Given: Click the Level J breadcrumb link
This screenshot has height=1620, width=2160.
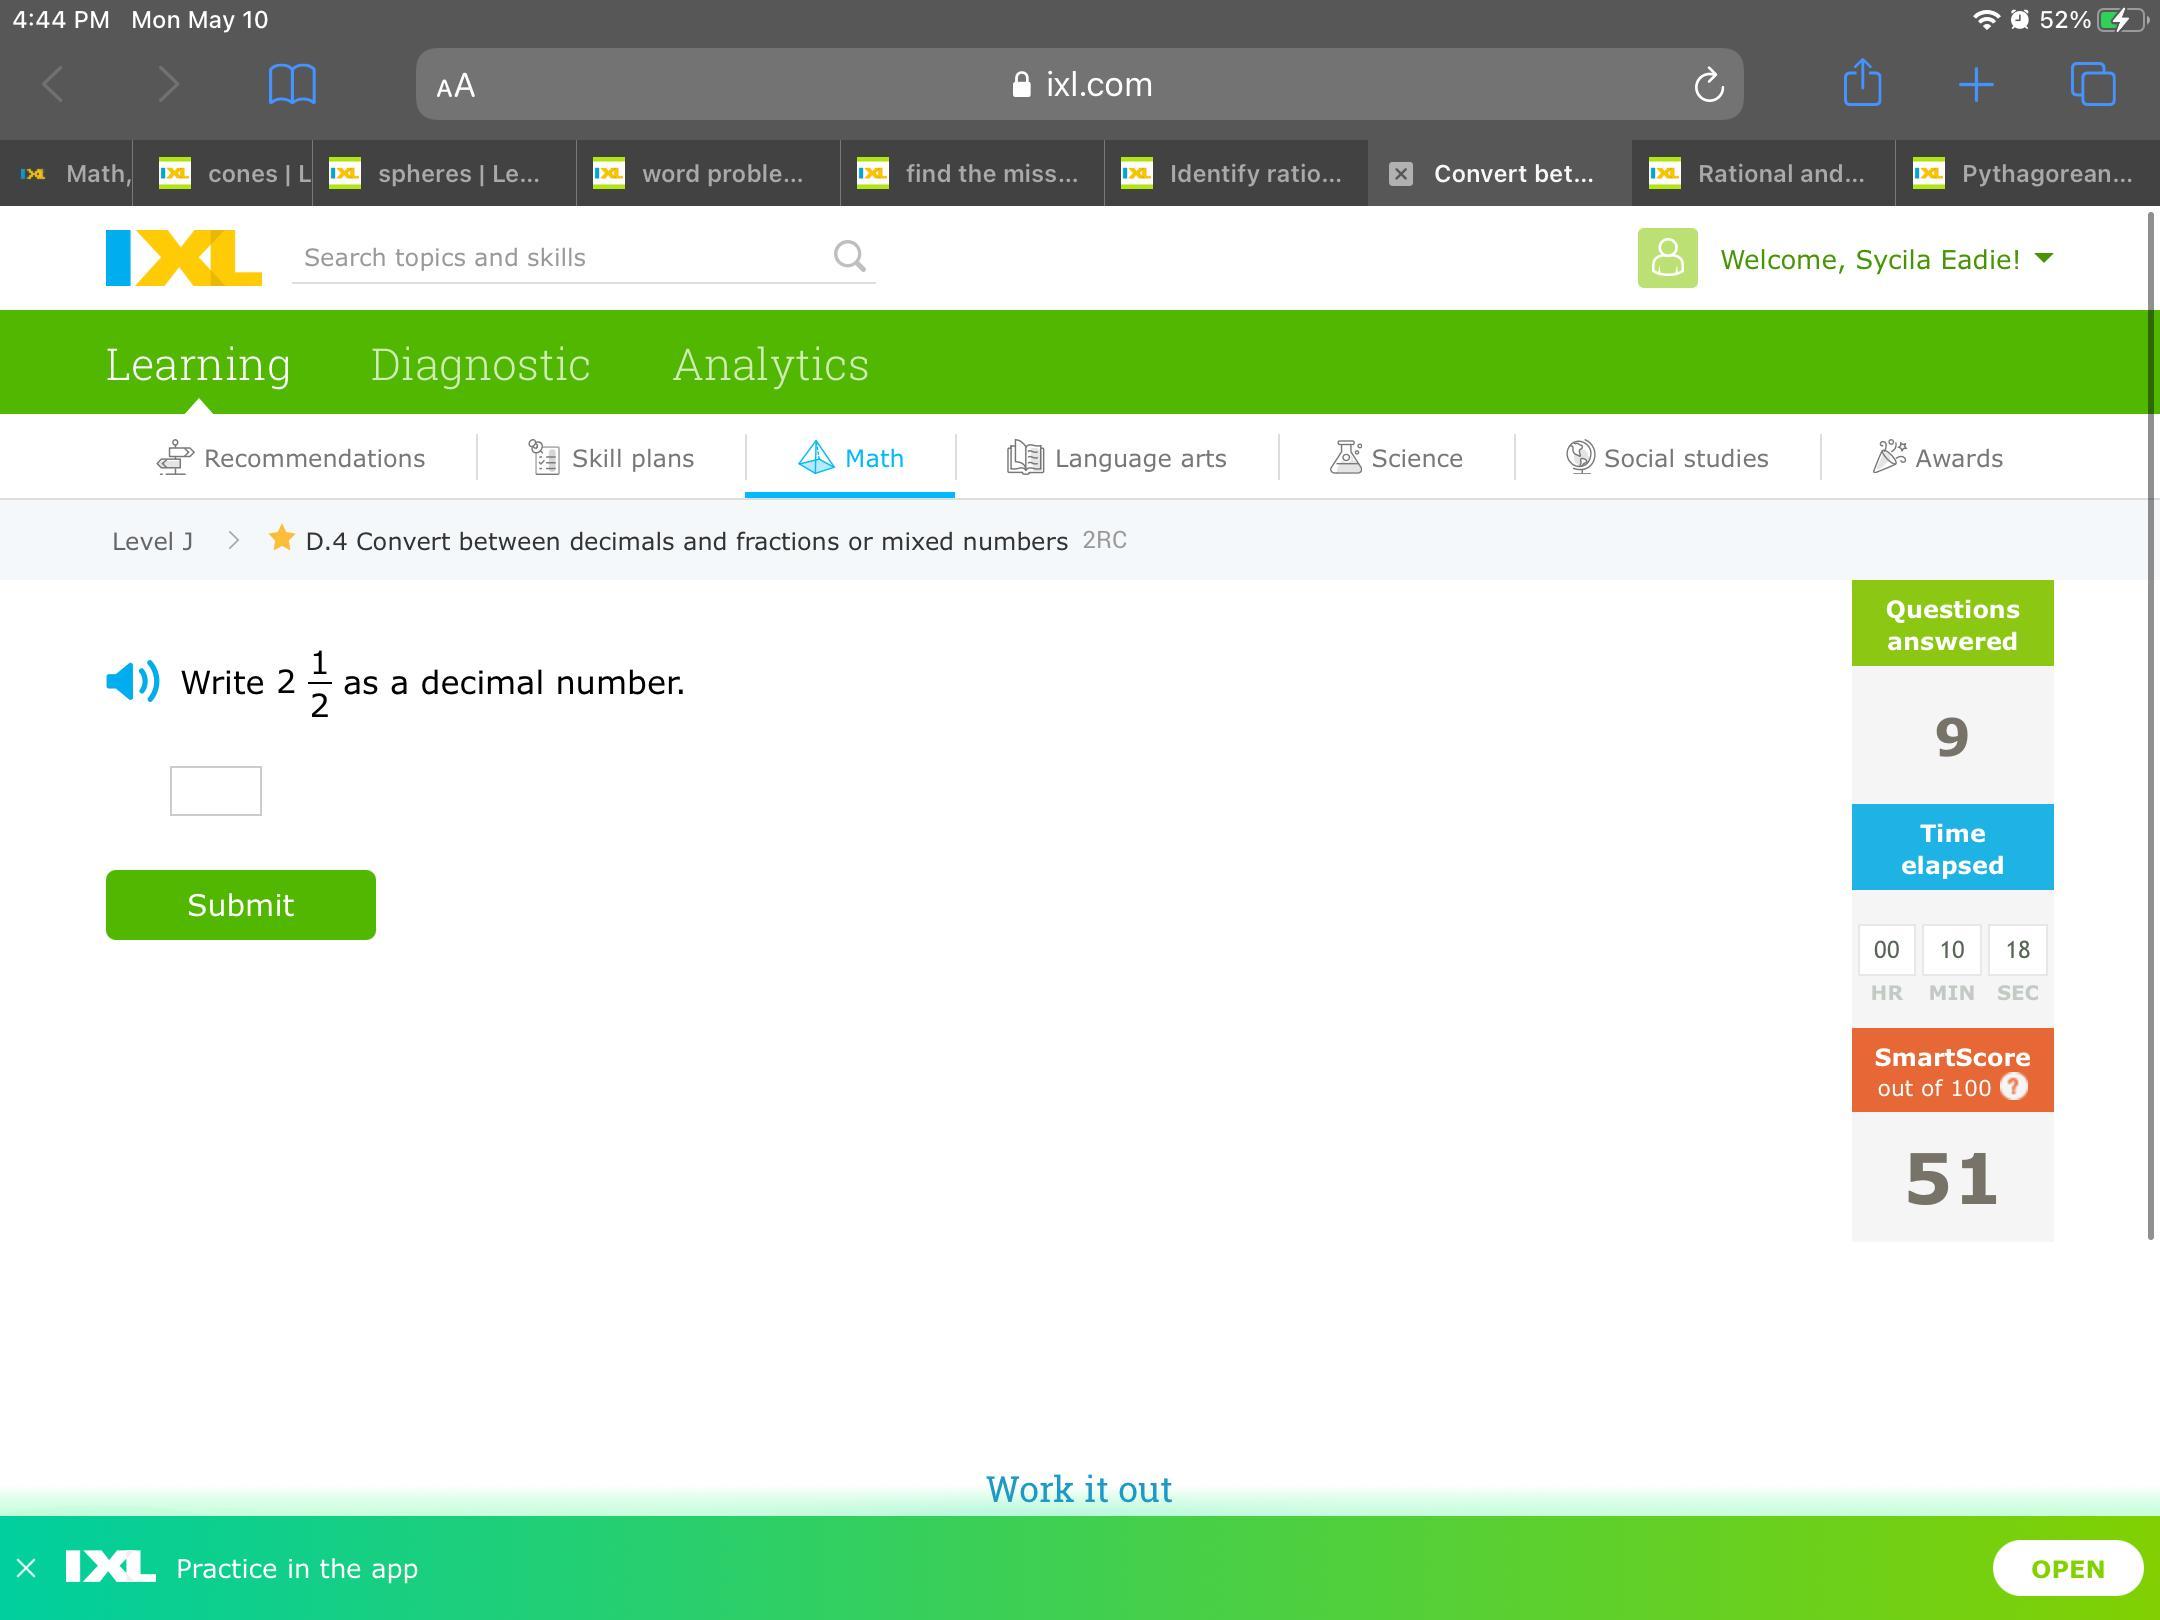Looking at the screenshot, I should (152, 541).
